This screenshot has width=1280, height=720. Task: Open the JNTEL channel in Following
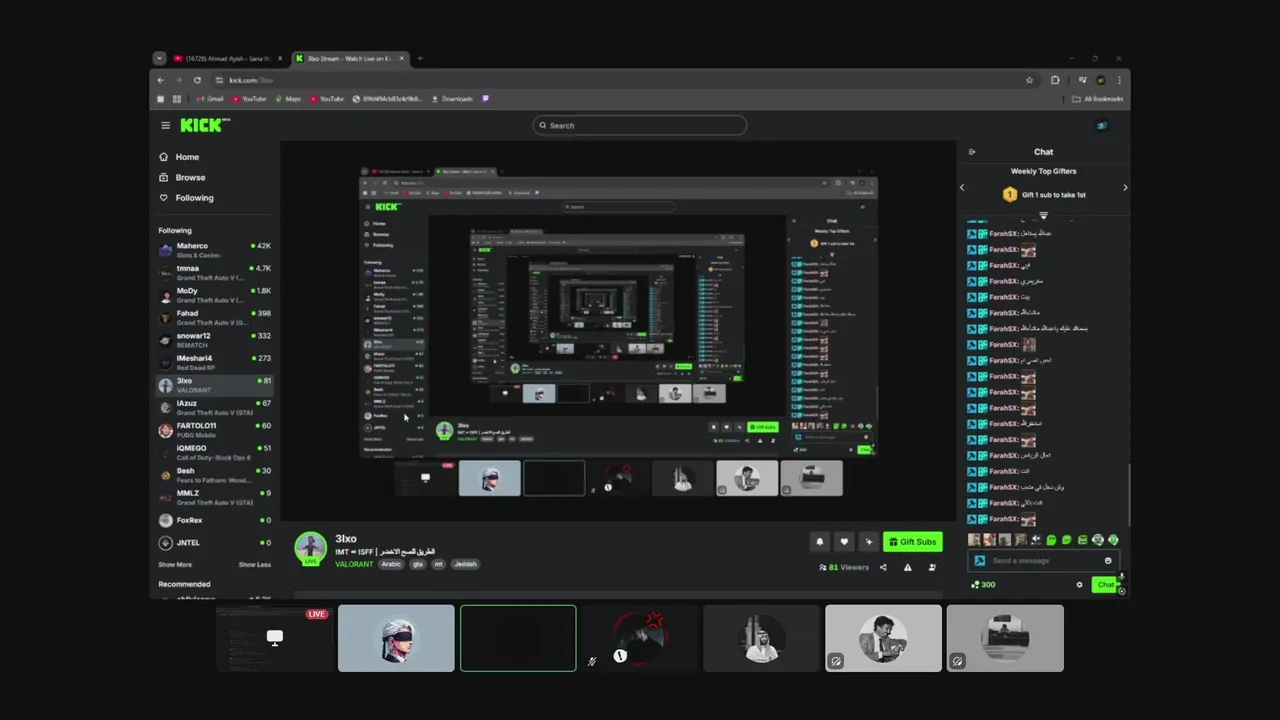point(215,543)
